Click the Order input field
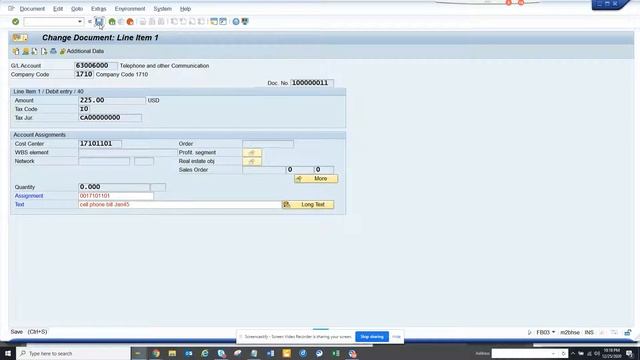The height and width of the screenshot is (360, 640). [x=268, y=144]
